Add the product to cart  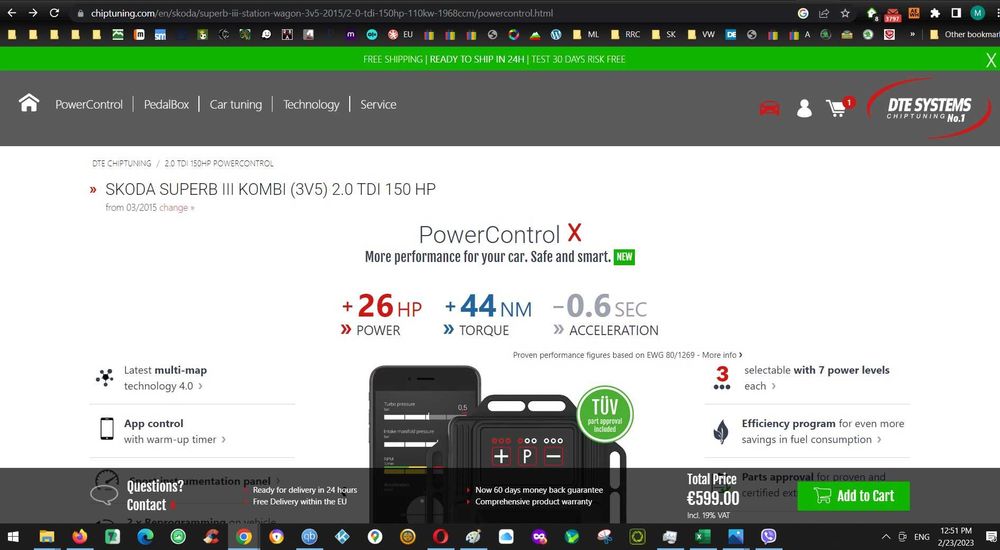(x=853, y=496)
